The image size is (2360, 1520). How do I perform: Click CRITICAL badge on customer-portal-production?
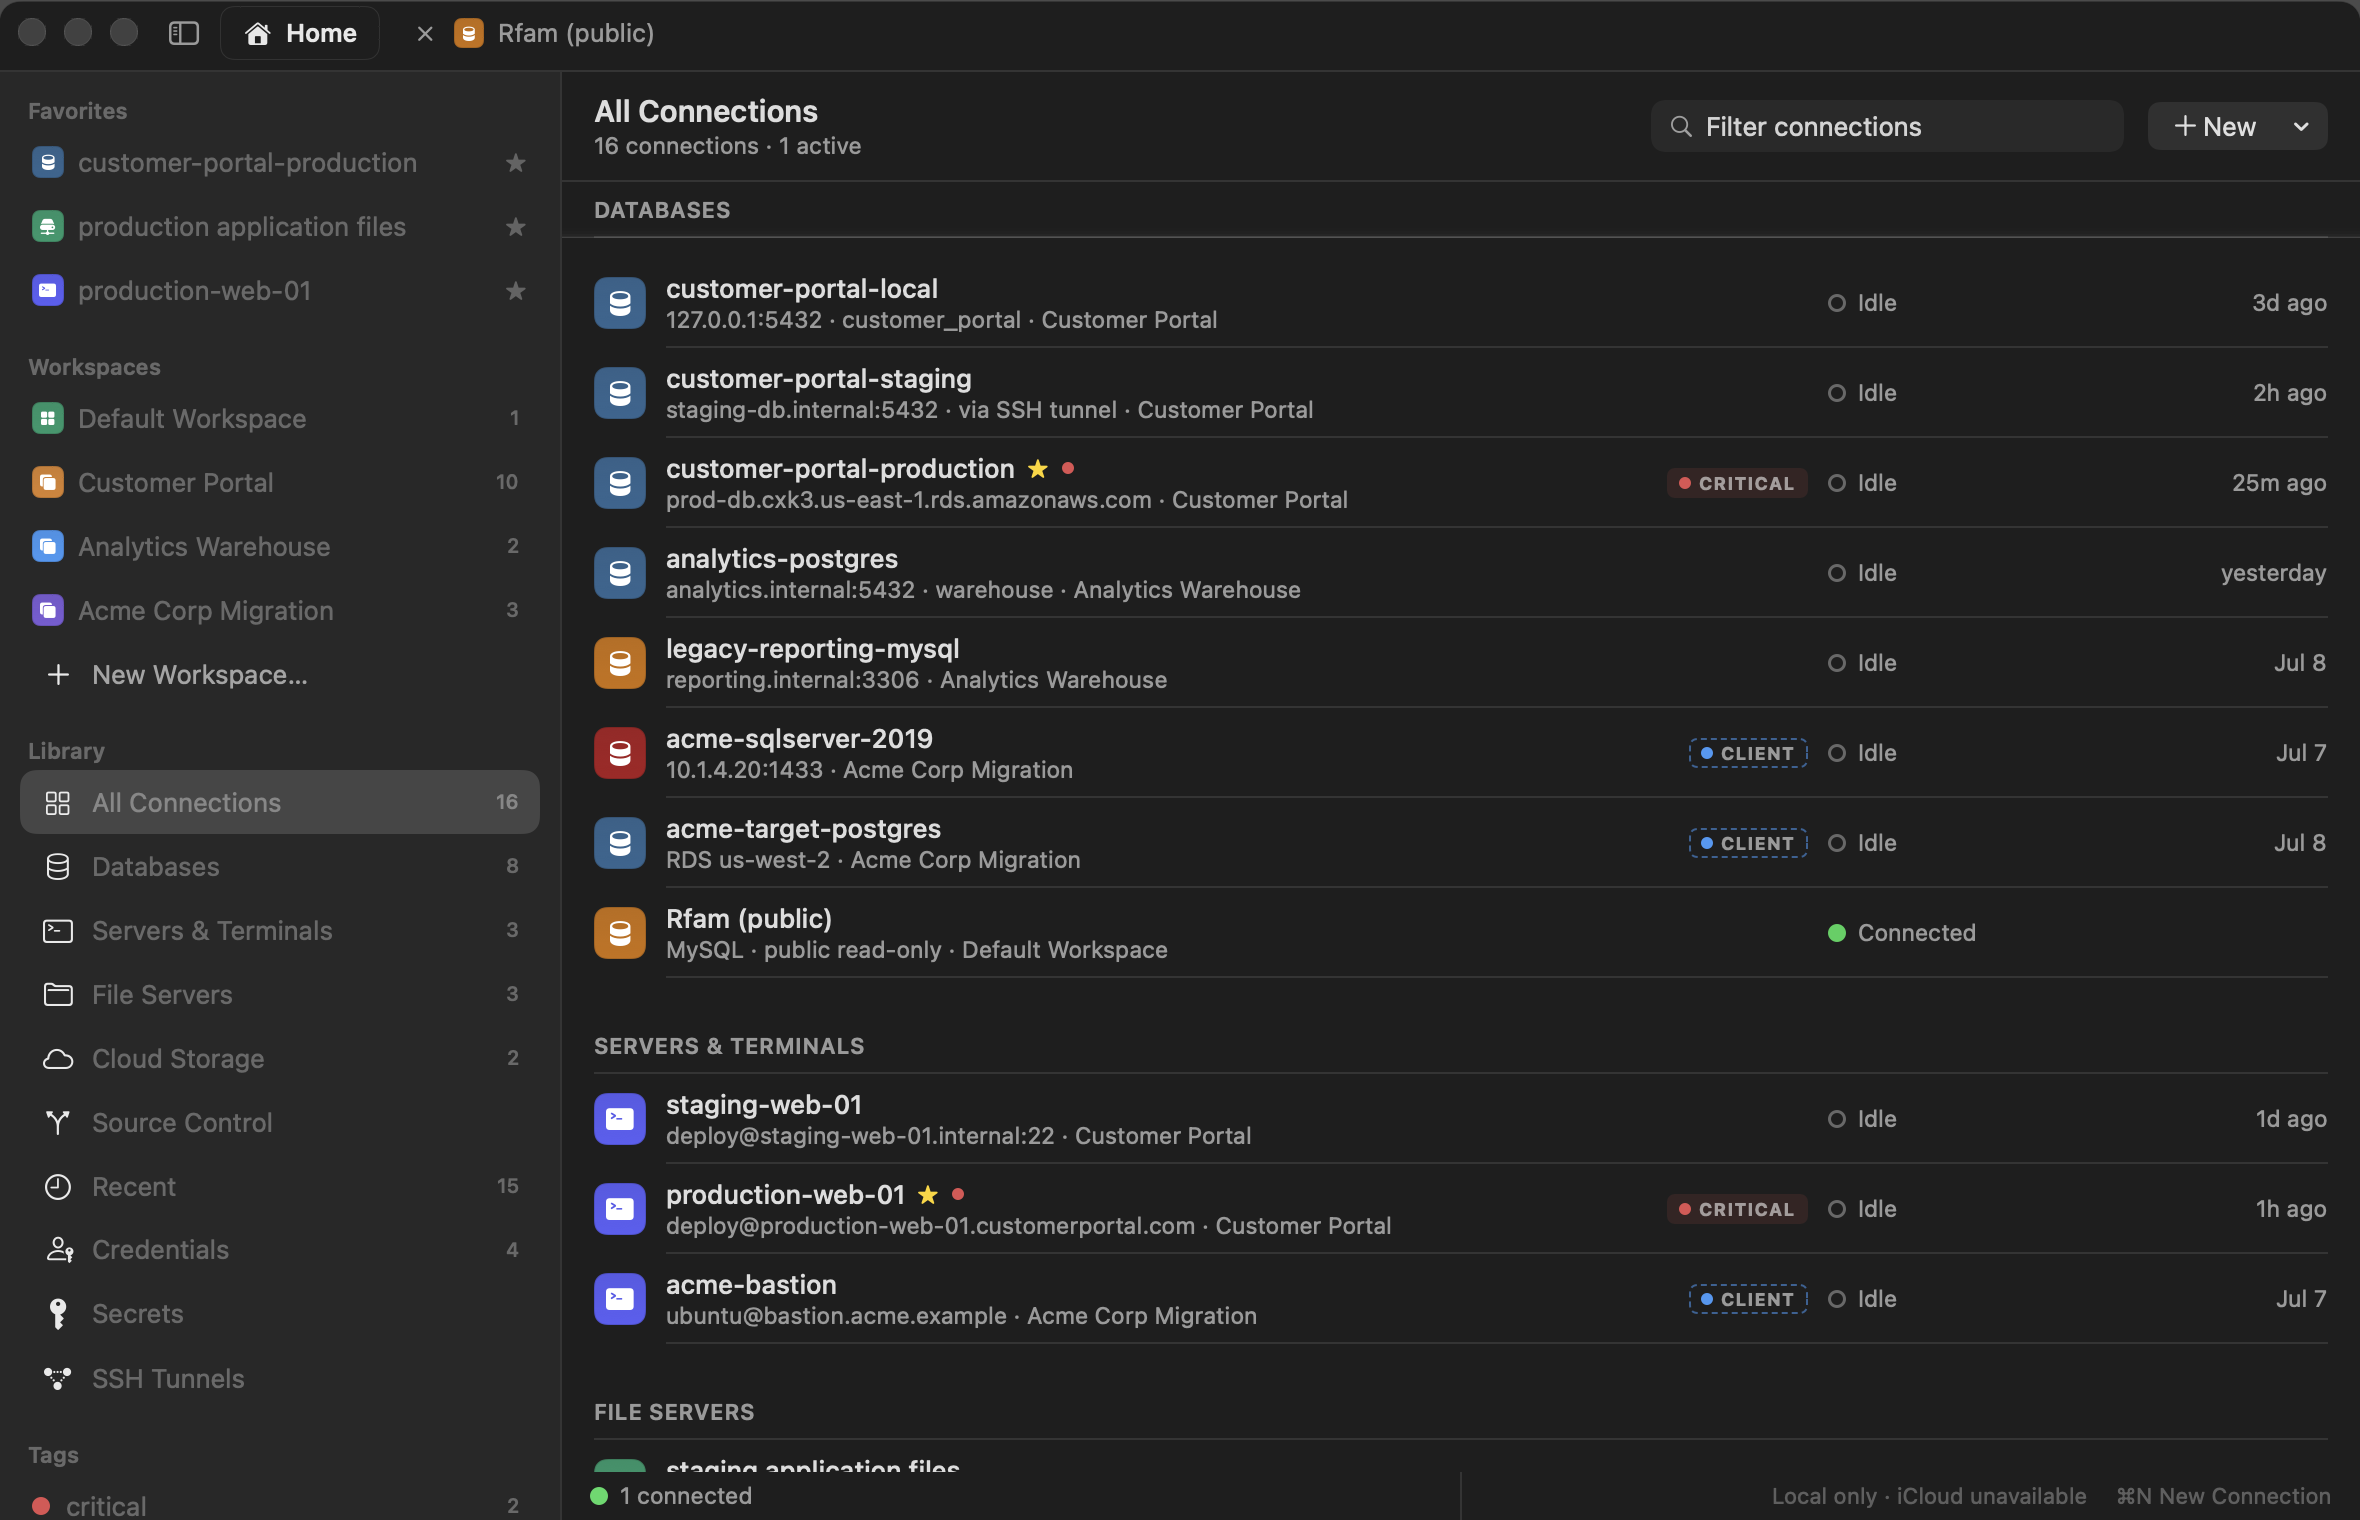click(1737, 483)
